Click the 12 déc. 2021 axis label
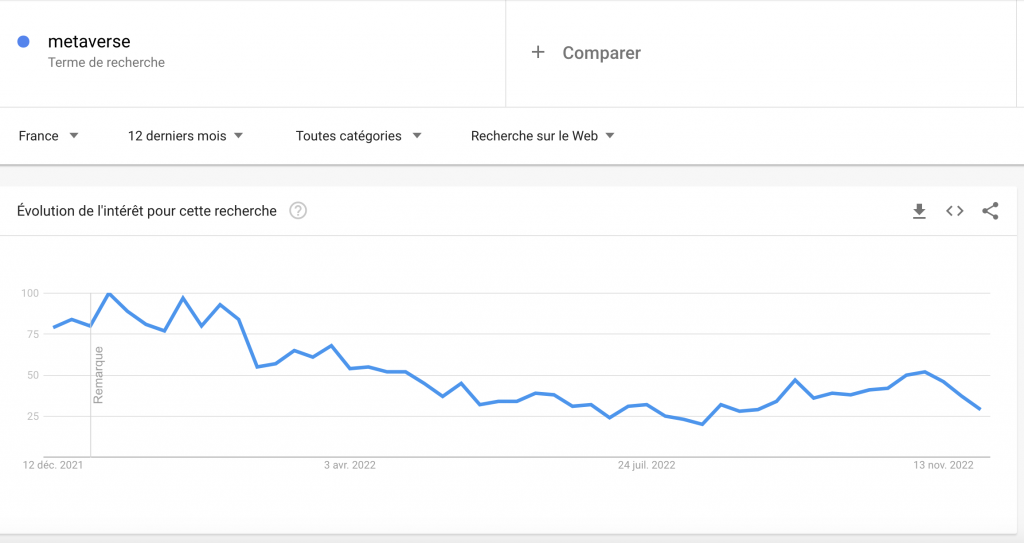The height and width of the screenshot is (543, 1024). click(x=53, y=465)
